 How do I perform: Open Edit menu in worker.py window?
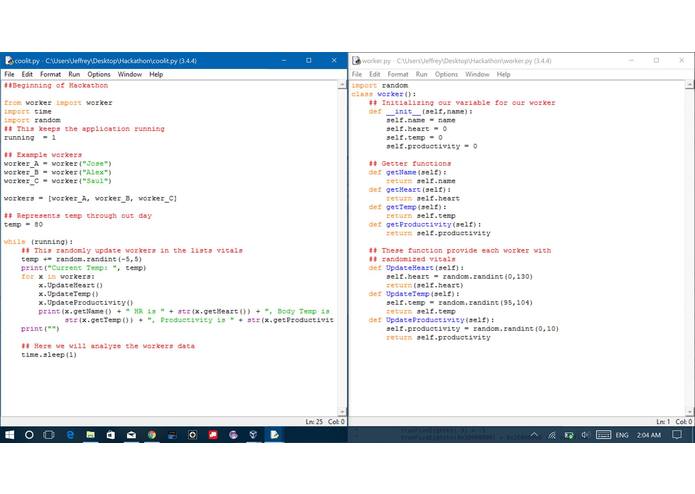click(375, 74)
